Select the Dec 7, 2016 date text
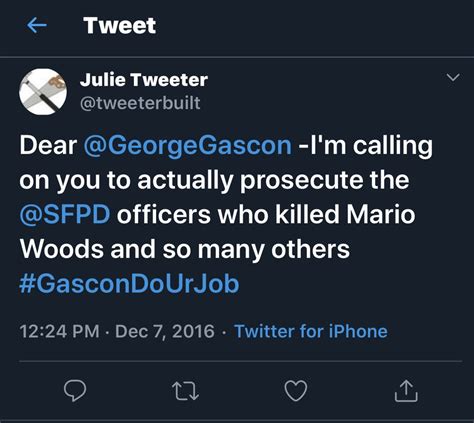The height and width of the screenshot is (423, 474). 165,332
